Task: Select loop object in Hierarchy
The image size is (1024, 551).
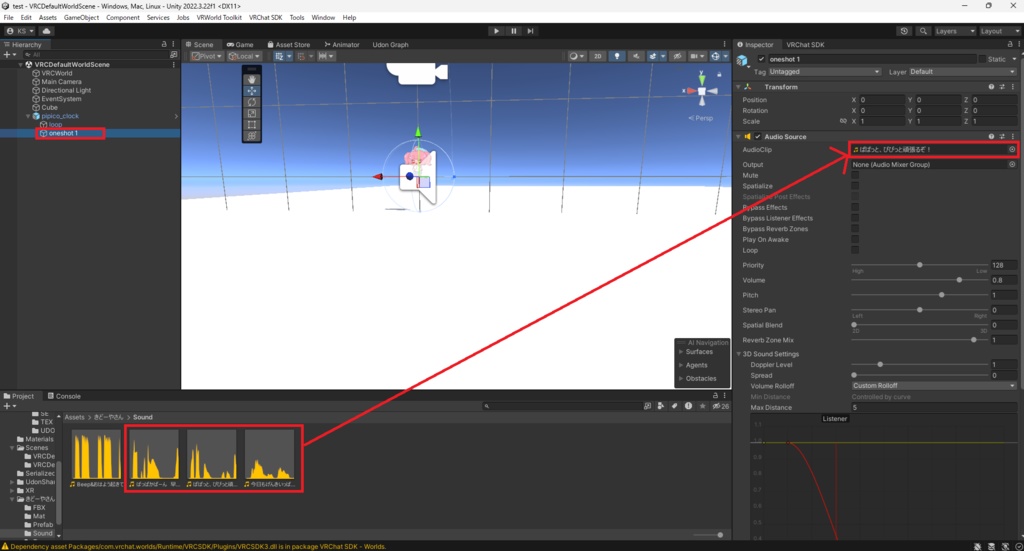Action: tap(55, 124)
